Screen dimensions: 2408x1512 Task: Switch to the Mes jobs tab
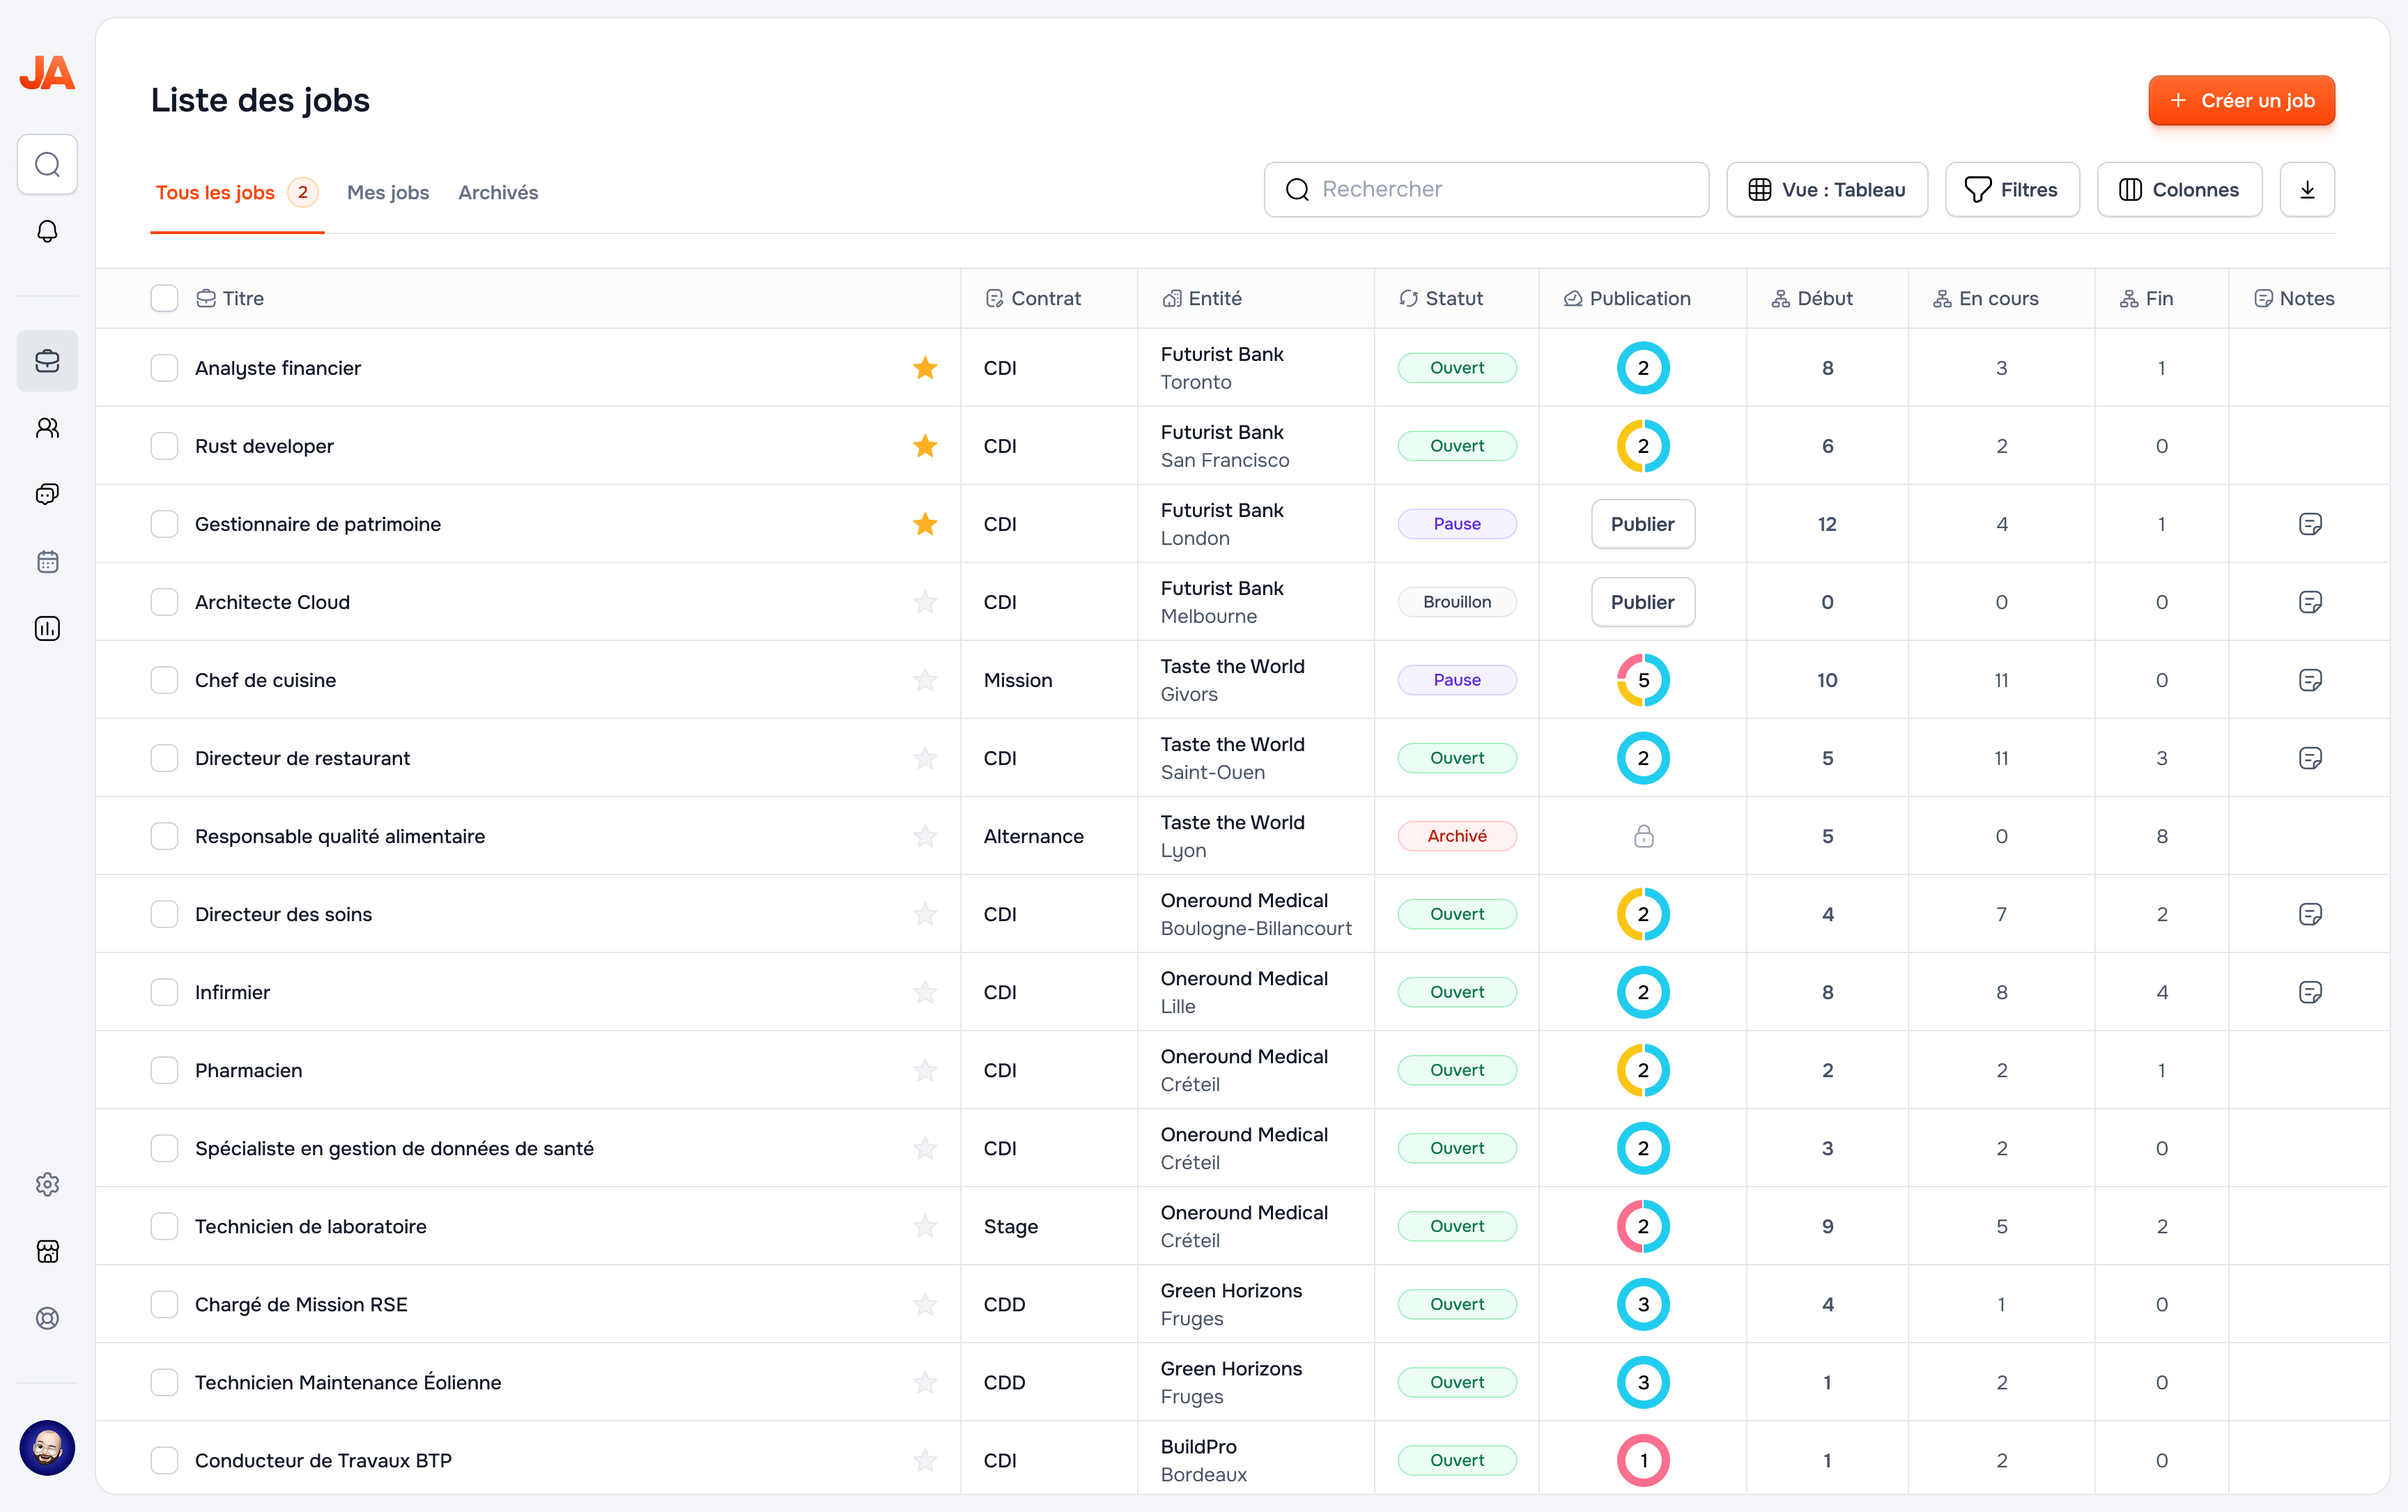click(x=388, y=192)
